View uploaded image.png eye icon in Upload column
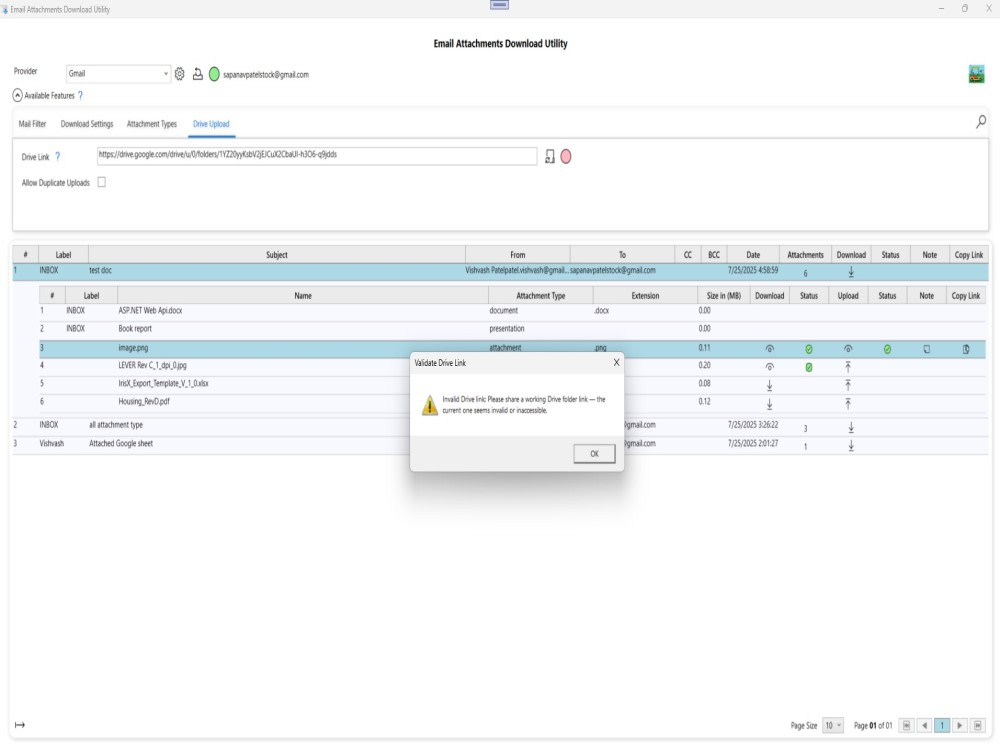1000x750 pixels. (848, 349)
